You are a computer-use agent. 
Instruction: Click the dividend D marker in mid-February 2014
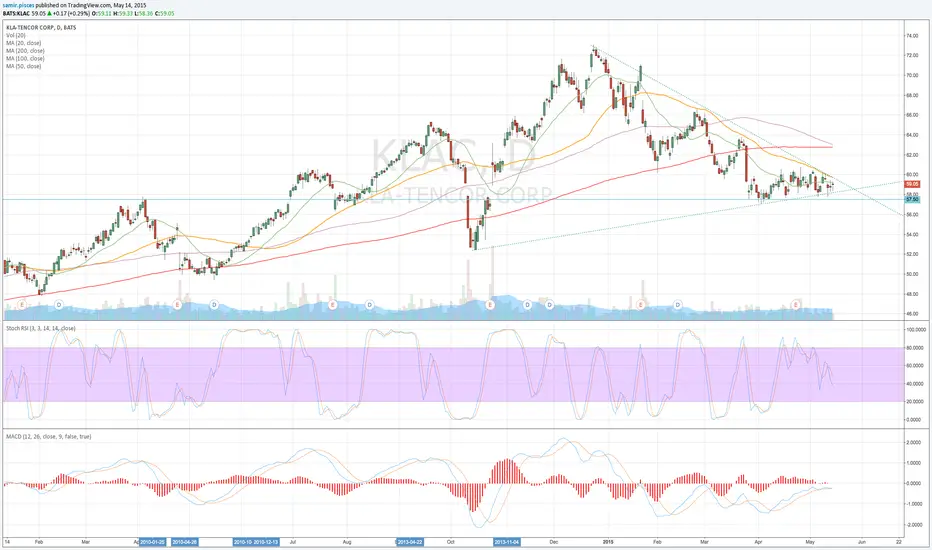point(59,304)
